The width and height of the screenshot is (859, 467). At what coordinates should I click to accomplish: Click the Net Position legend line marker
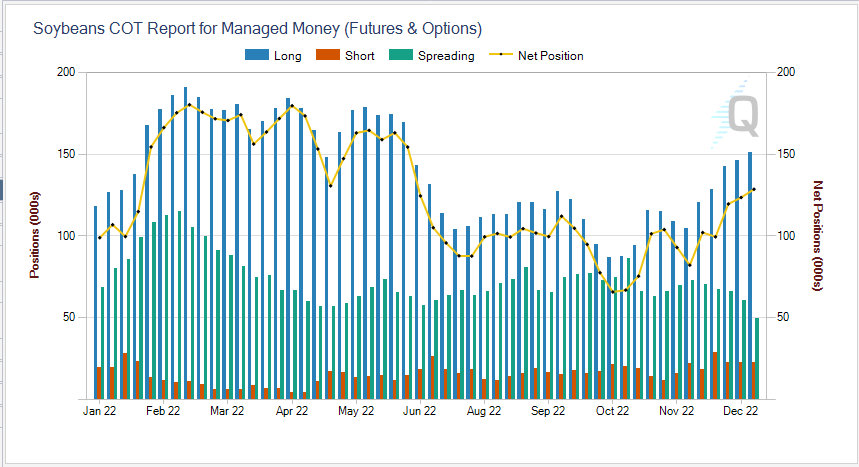point(501,55)
